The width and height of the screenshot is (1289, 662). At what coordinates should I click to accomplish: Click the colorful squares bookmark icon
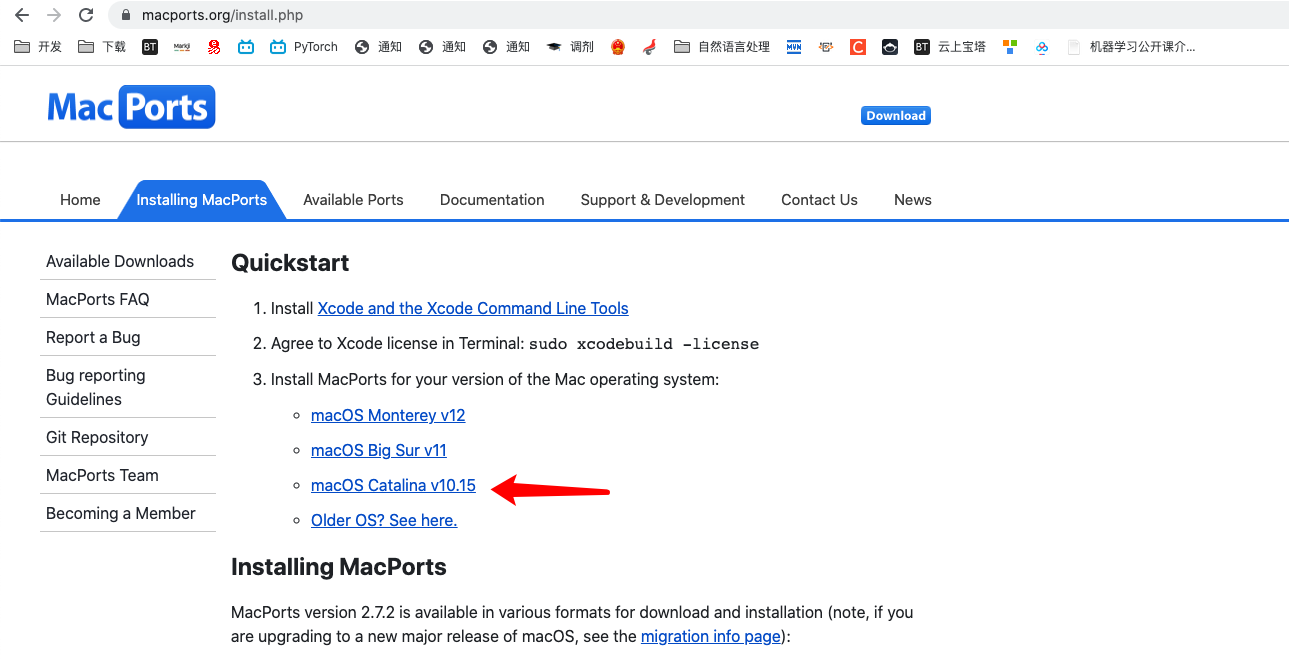(x=1010, y=47)
